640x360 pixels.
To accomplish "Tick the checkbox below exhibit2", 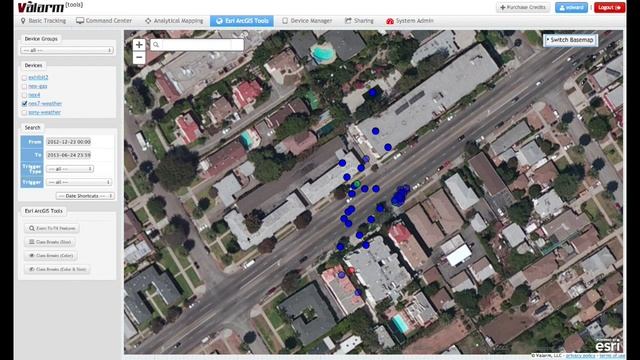I will point(24,87).
